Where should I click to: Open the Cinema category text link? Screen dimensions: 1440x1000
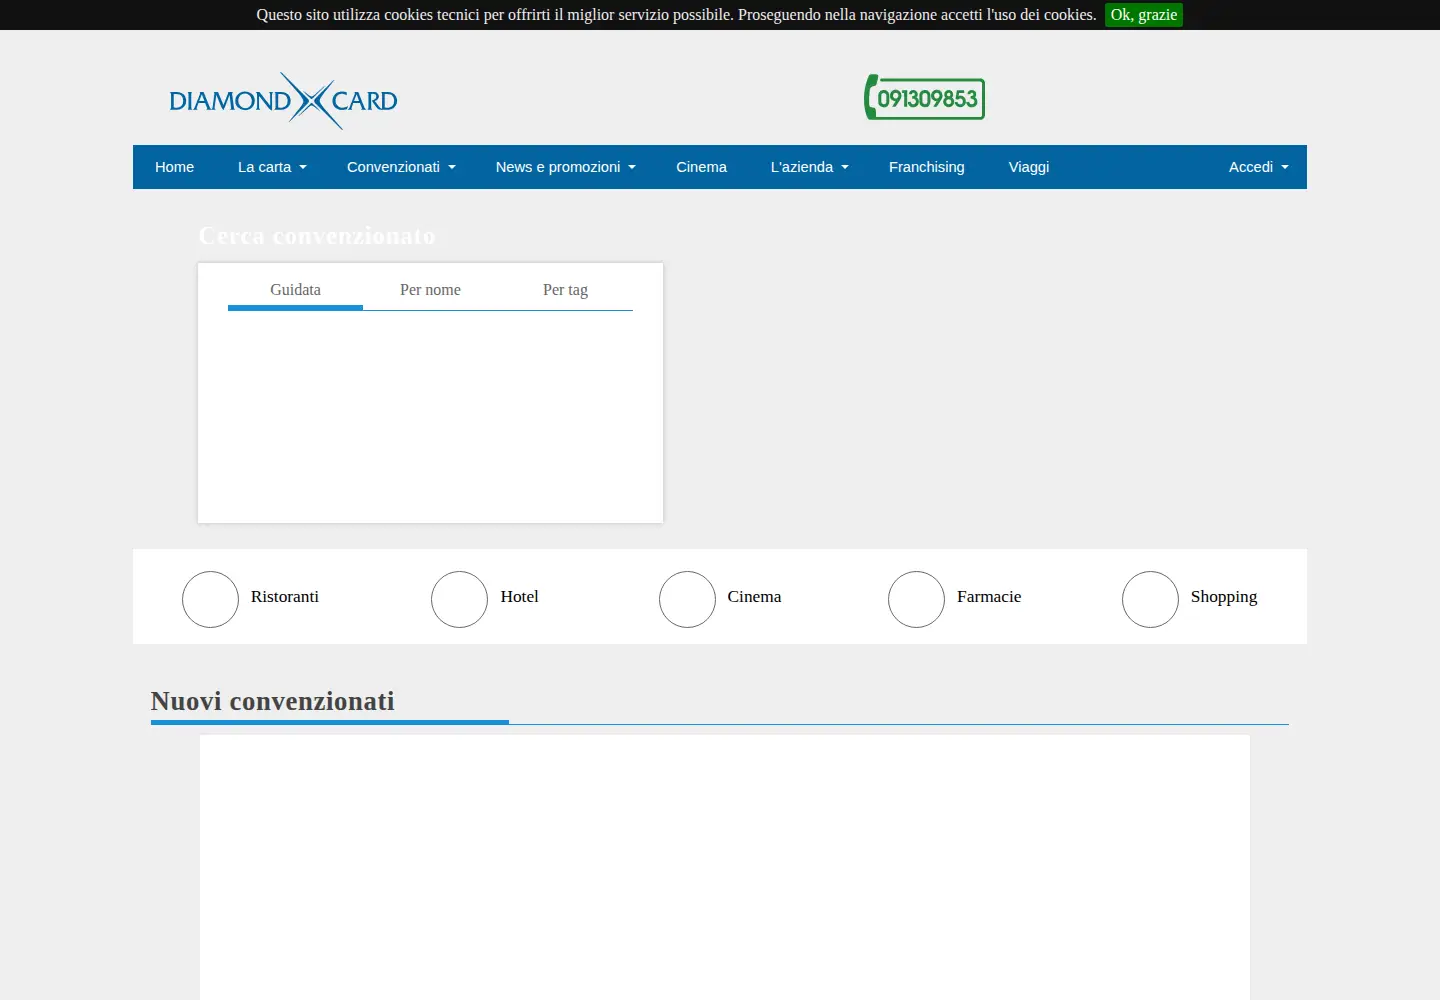[x=754, y=597]
